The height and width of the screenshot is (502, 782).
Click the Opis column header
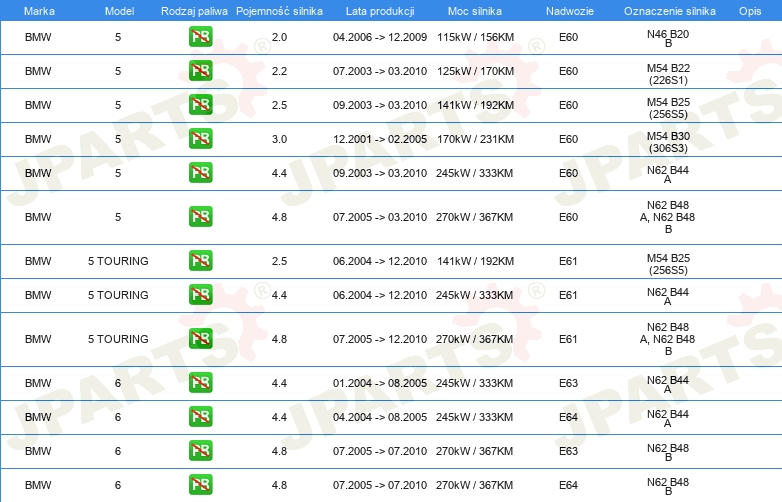[x=750, y=11]
